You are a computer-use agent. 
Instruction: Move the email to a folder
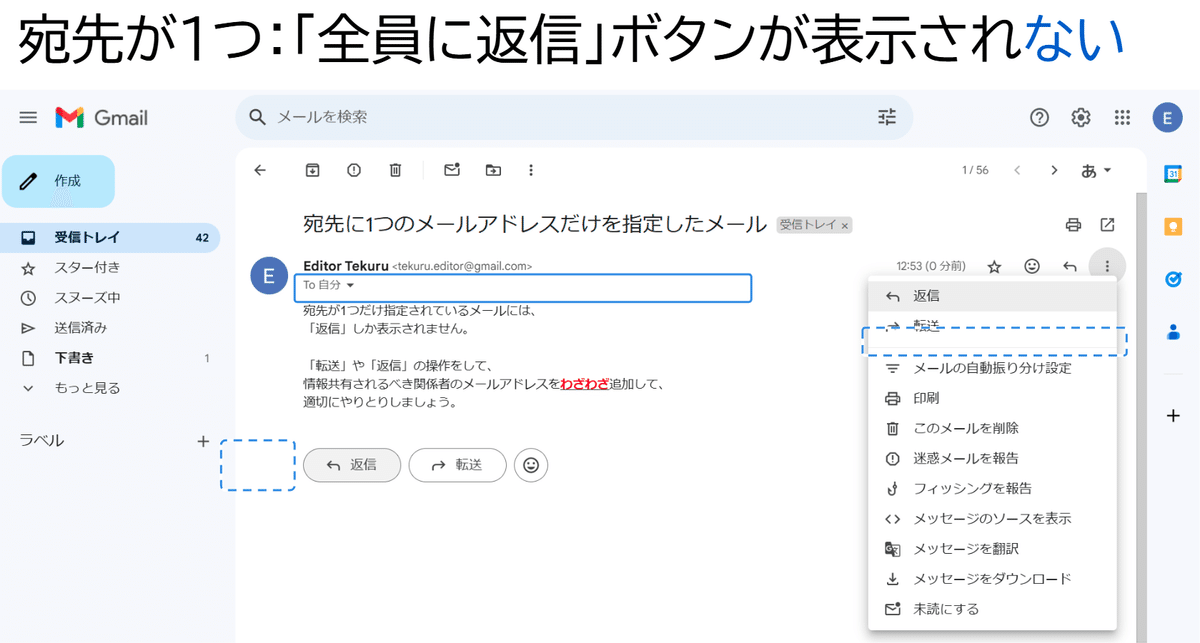(x=492, y=170)
